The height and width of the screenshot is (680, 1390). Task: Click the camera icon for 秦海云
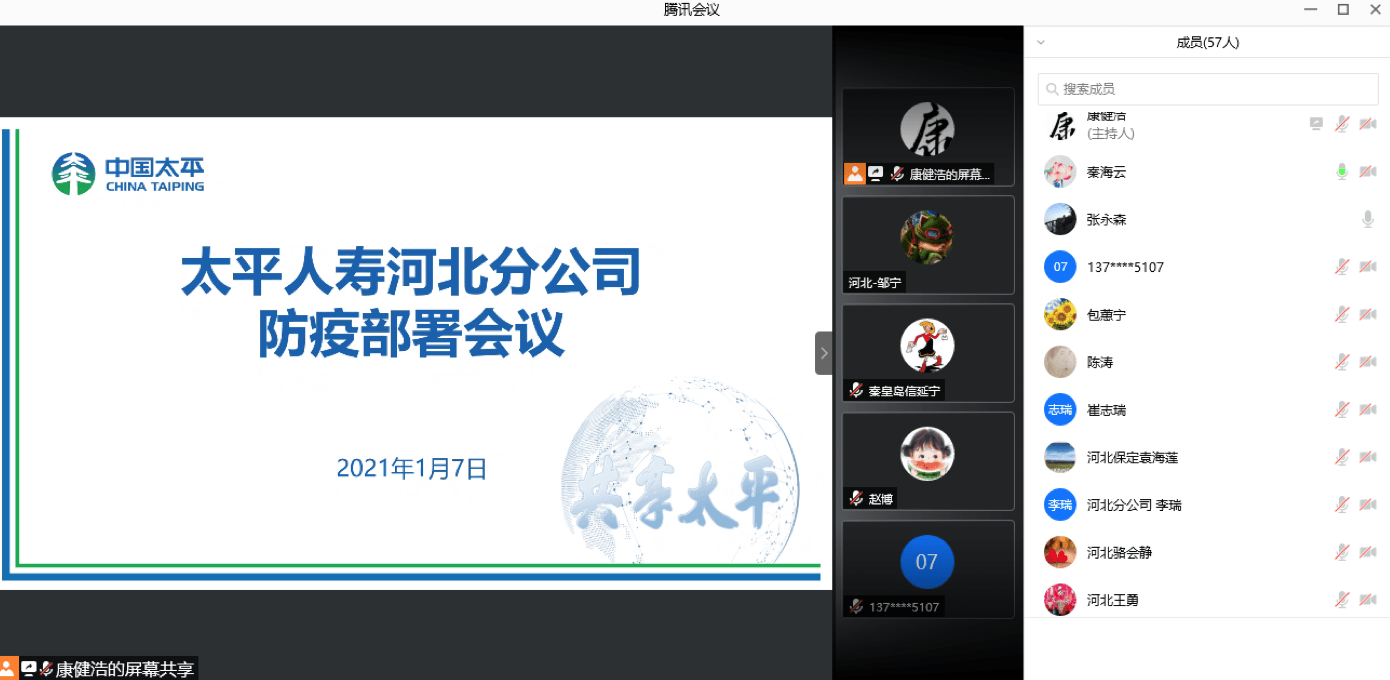[x=1368, y=172]
